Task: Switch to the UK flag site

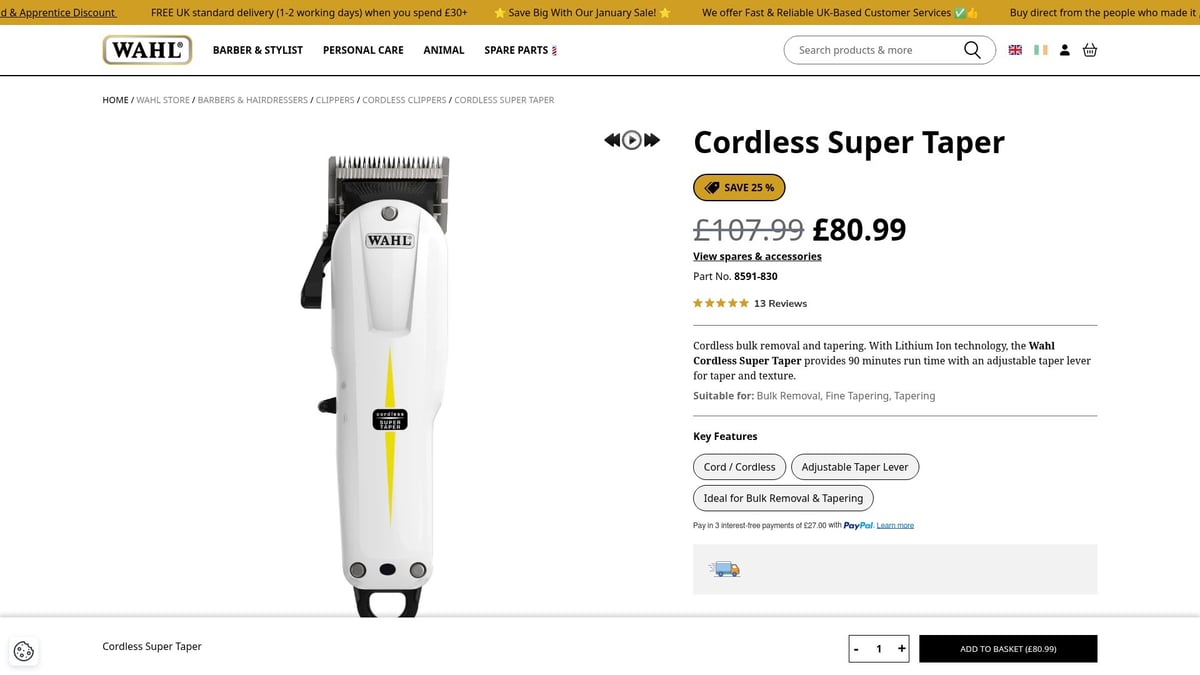Action: pyautogui.click(x=1015, y=49)
